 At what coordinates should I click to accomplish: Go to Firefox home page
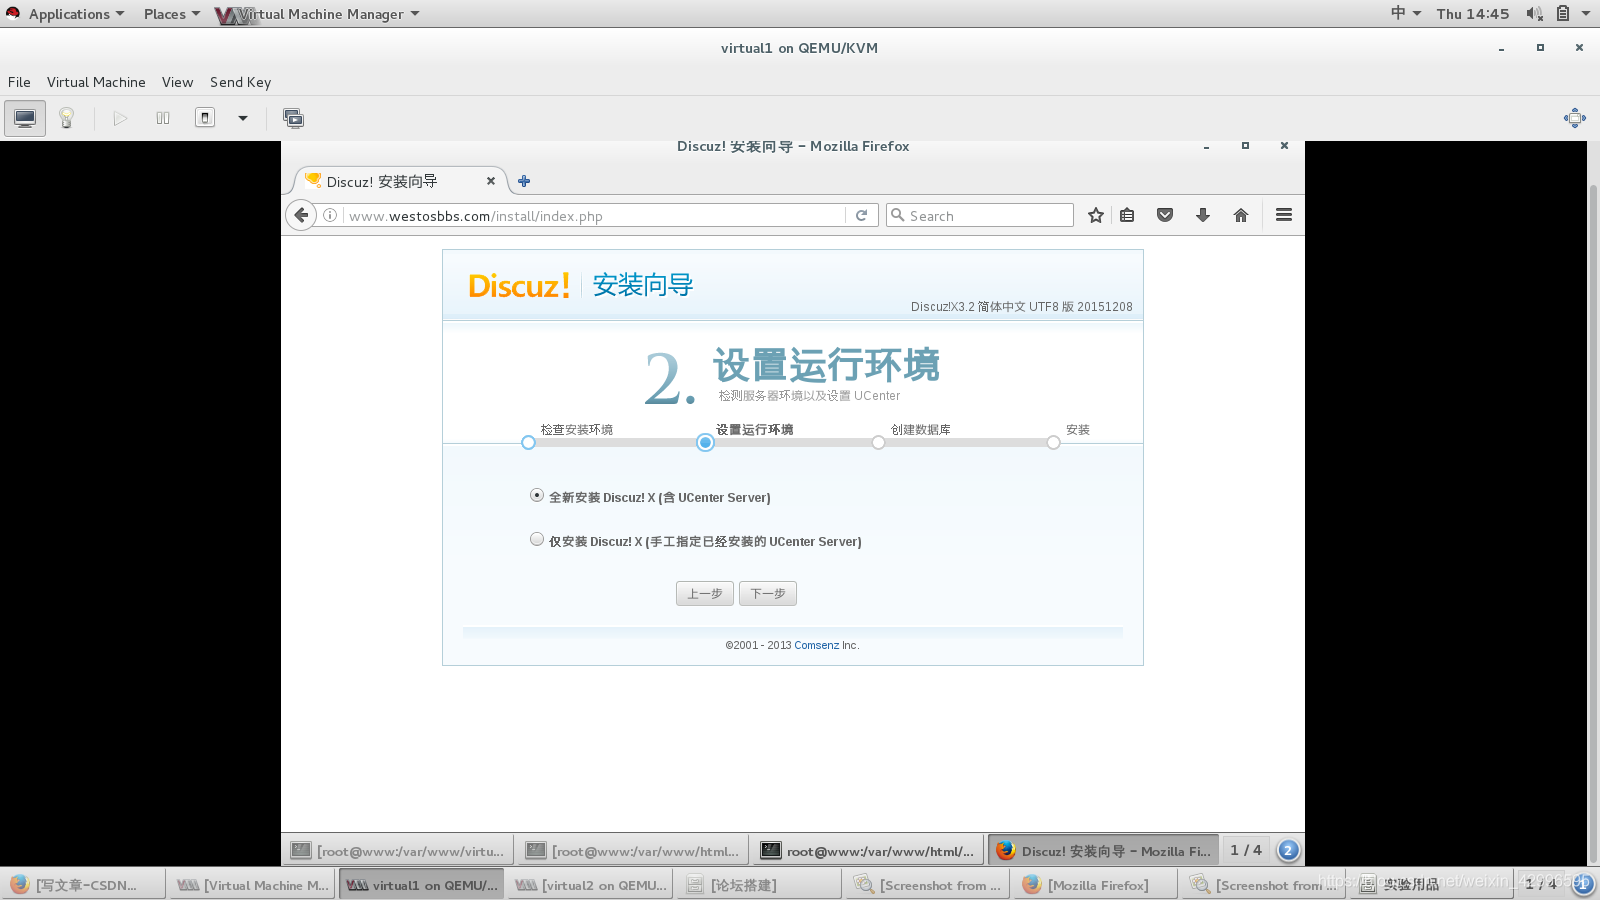[x=1241, y=215]
